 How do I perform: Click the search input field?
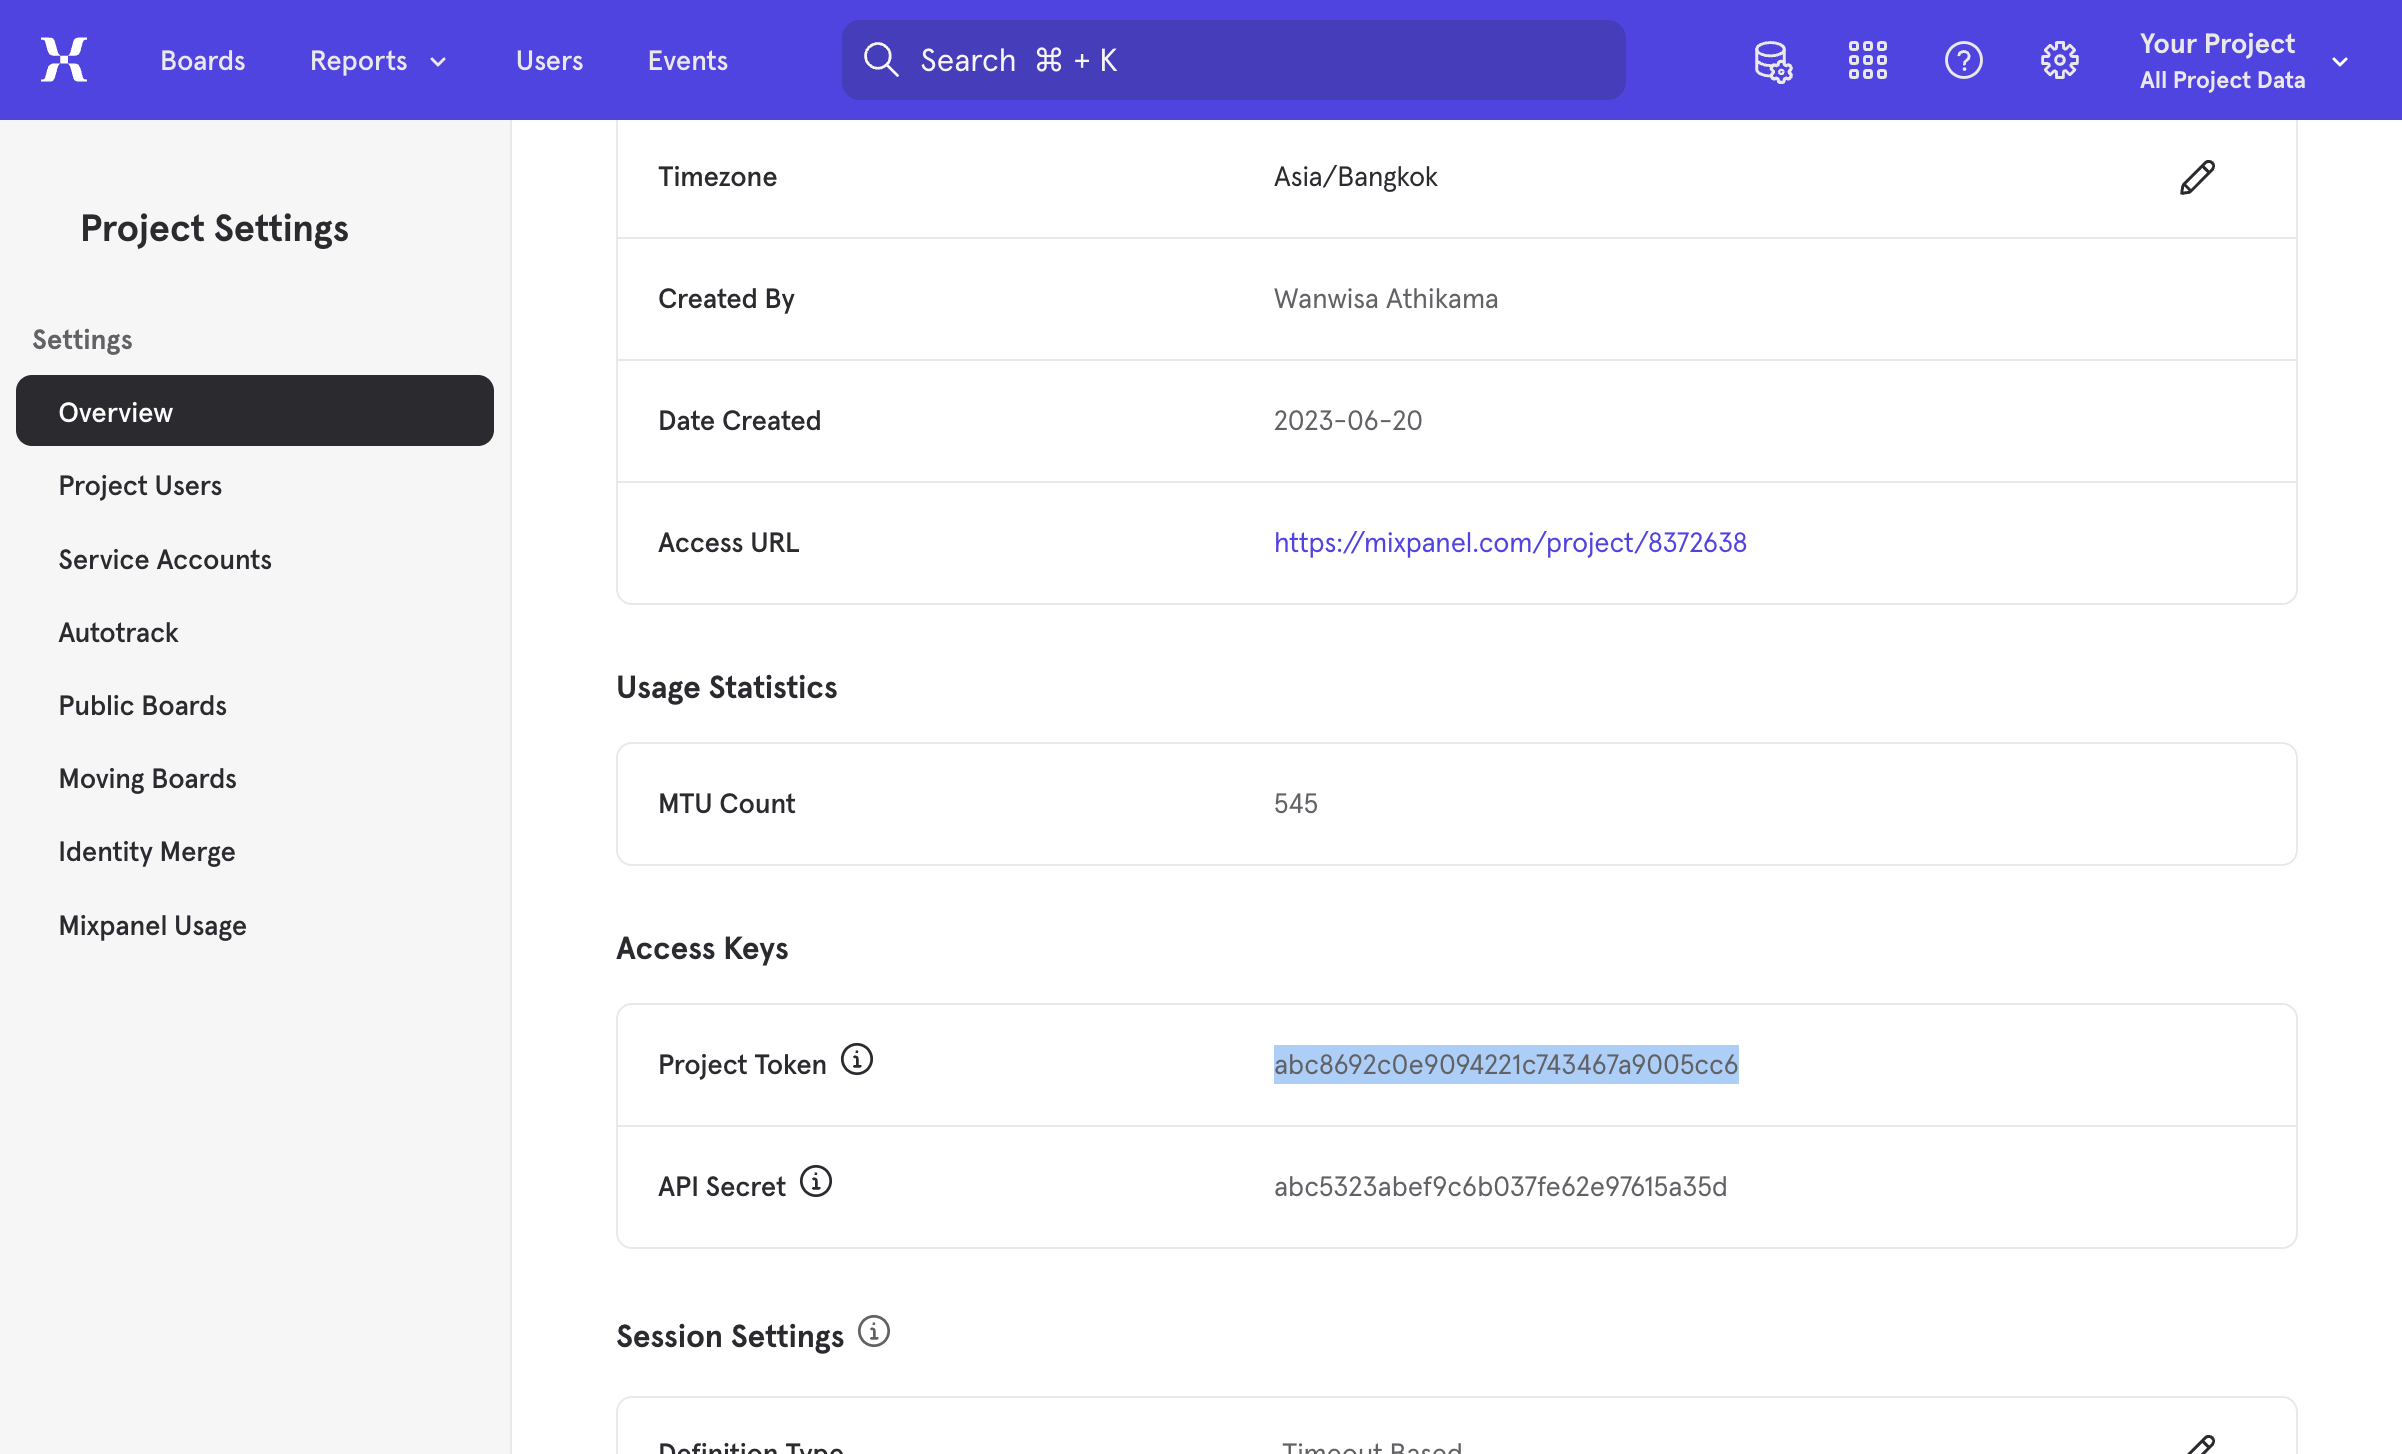[1230, 59]
